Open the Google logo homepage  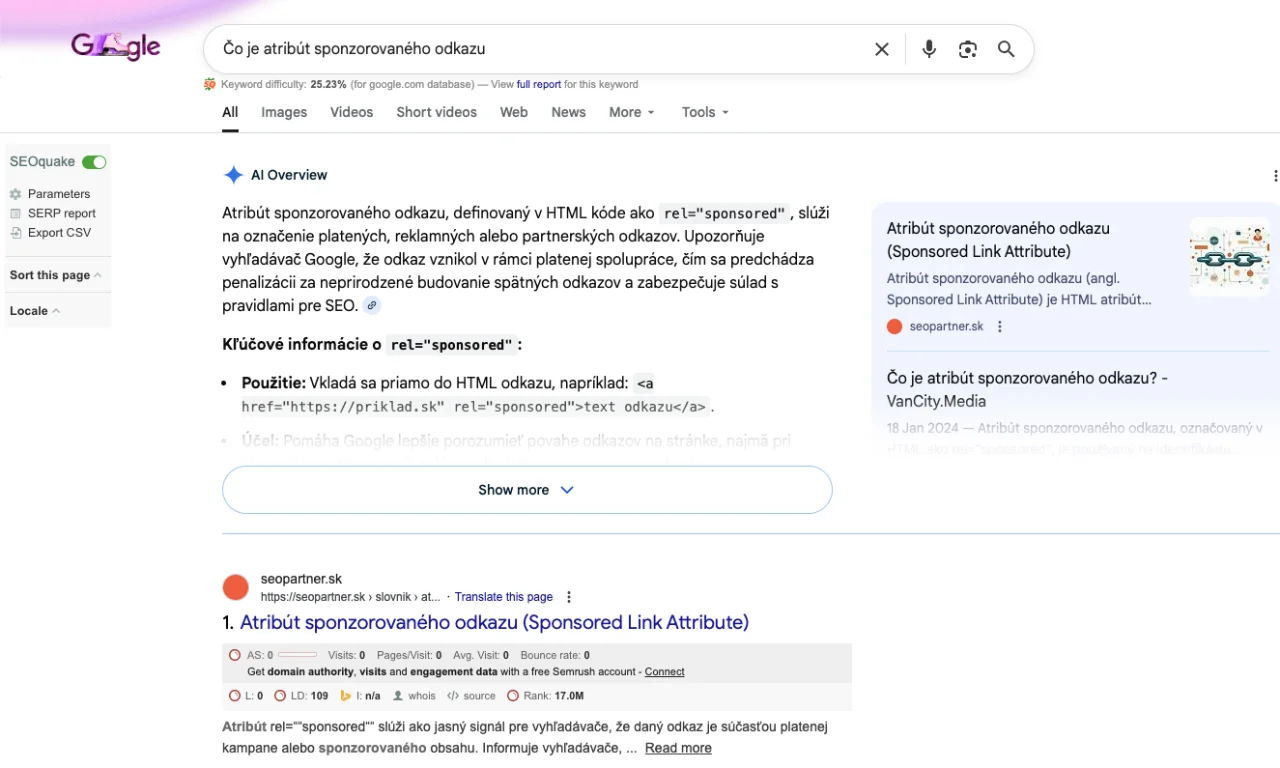click(x=116, y=46)
